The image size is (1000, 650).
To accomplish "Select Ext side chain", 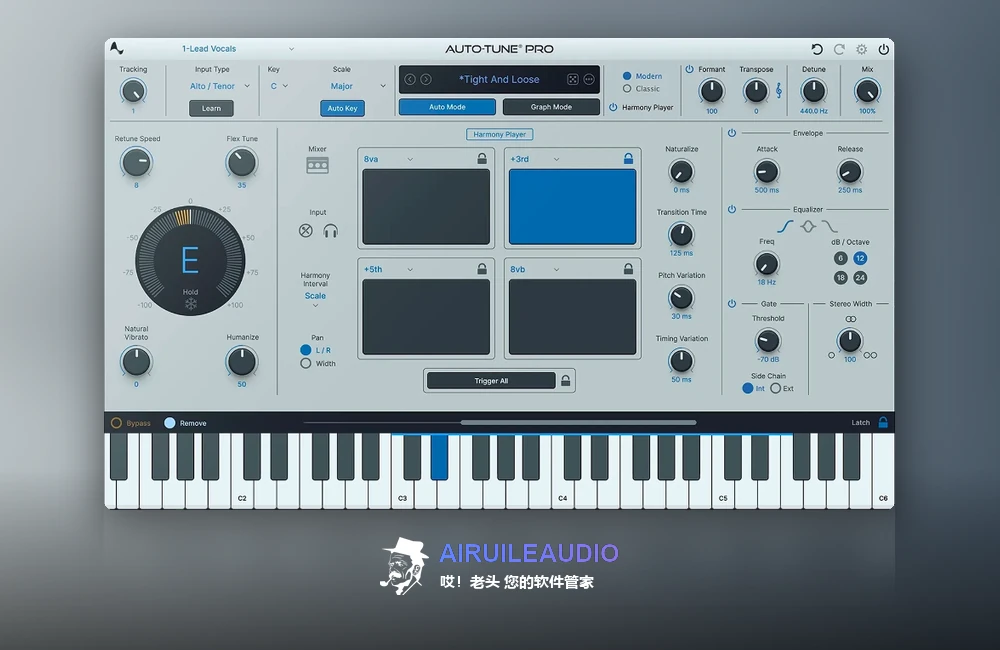I will (x=776, y=388).
